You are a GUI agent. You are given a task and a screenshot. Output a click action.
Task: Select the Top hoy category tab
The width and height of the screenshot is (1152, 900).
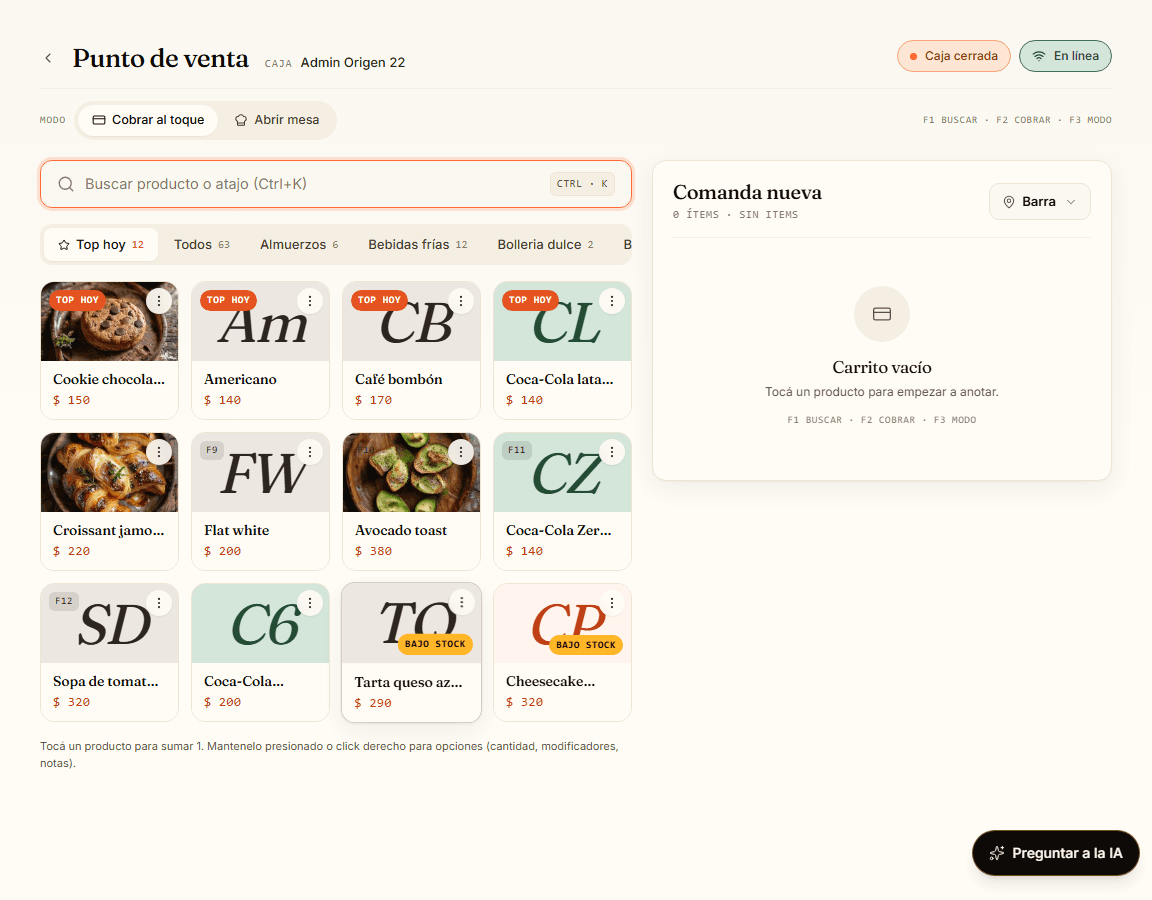click(x=101, y=245)
